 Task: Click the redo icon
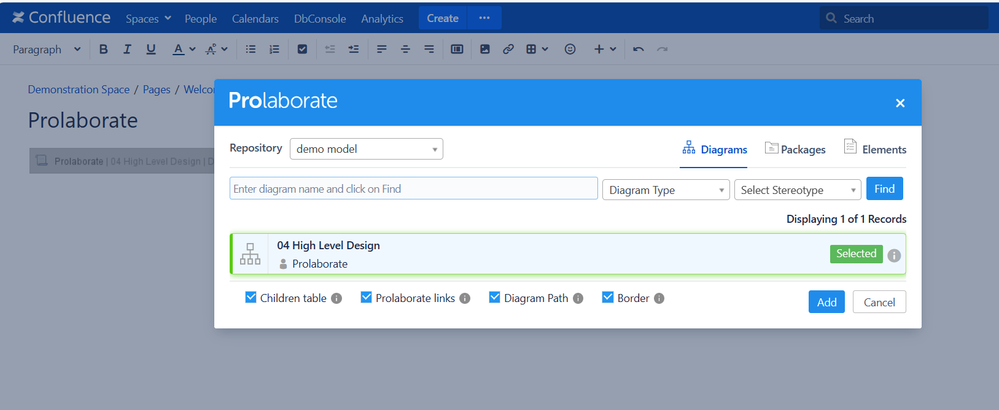pyautogui.click(x=662, y=49)
